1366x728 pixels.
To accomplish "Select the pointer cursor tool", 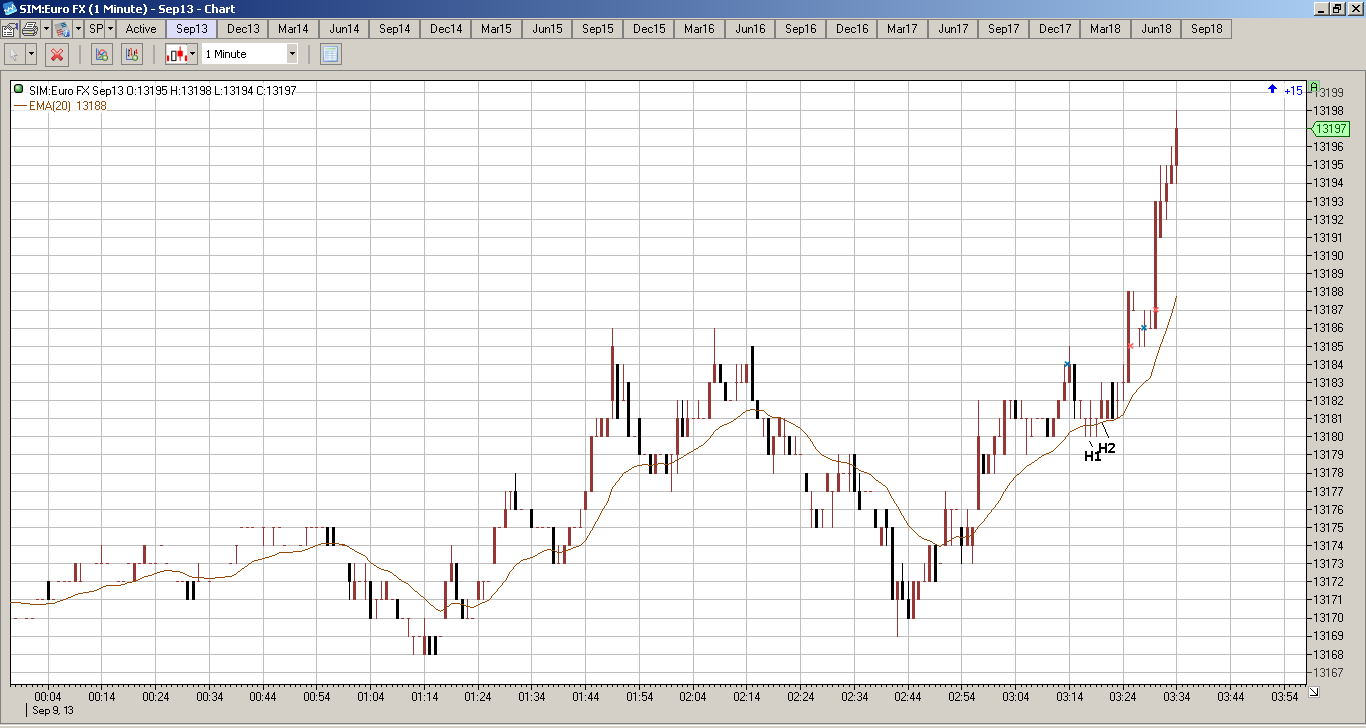I will [x=14, y=54].
